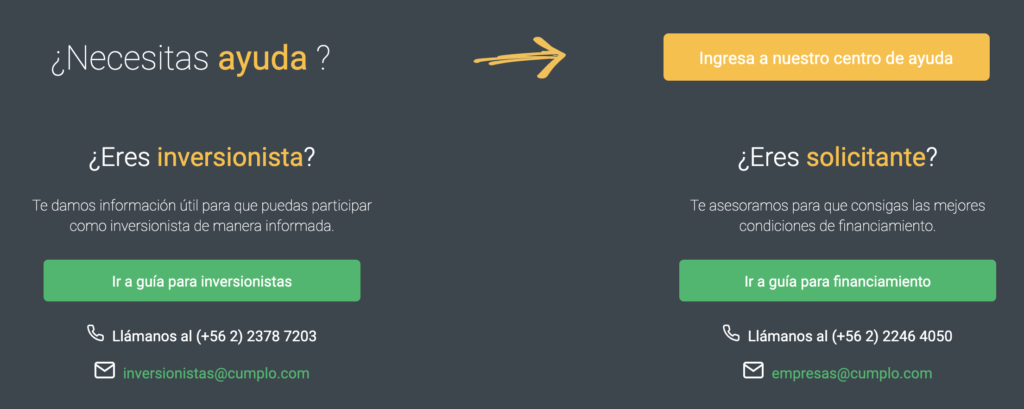Click the envelope icon next to inversionistas@cumplo.com

point(105,371)
